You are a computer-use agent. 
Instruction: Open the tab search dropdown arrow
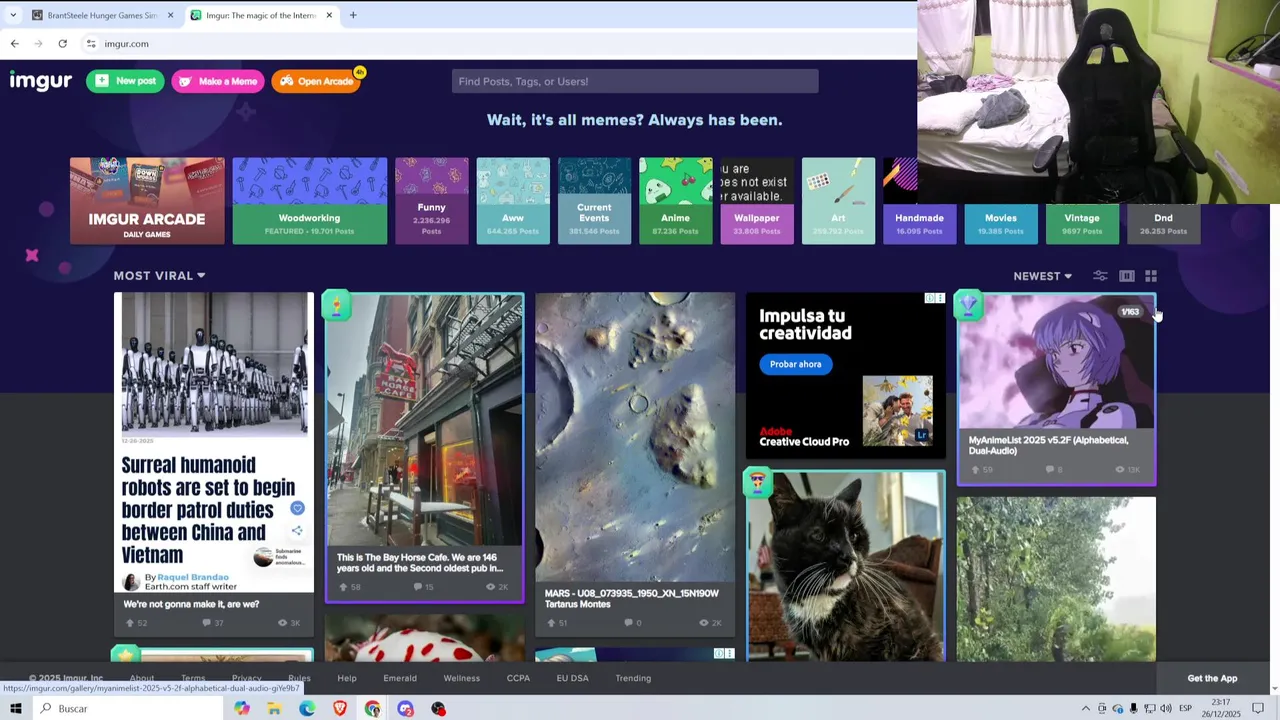(13, 15)
